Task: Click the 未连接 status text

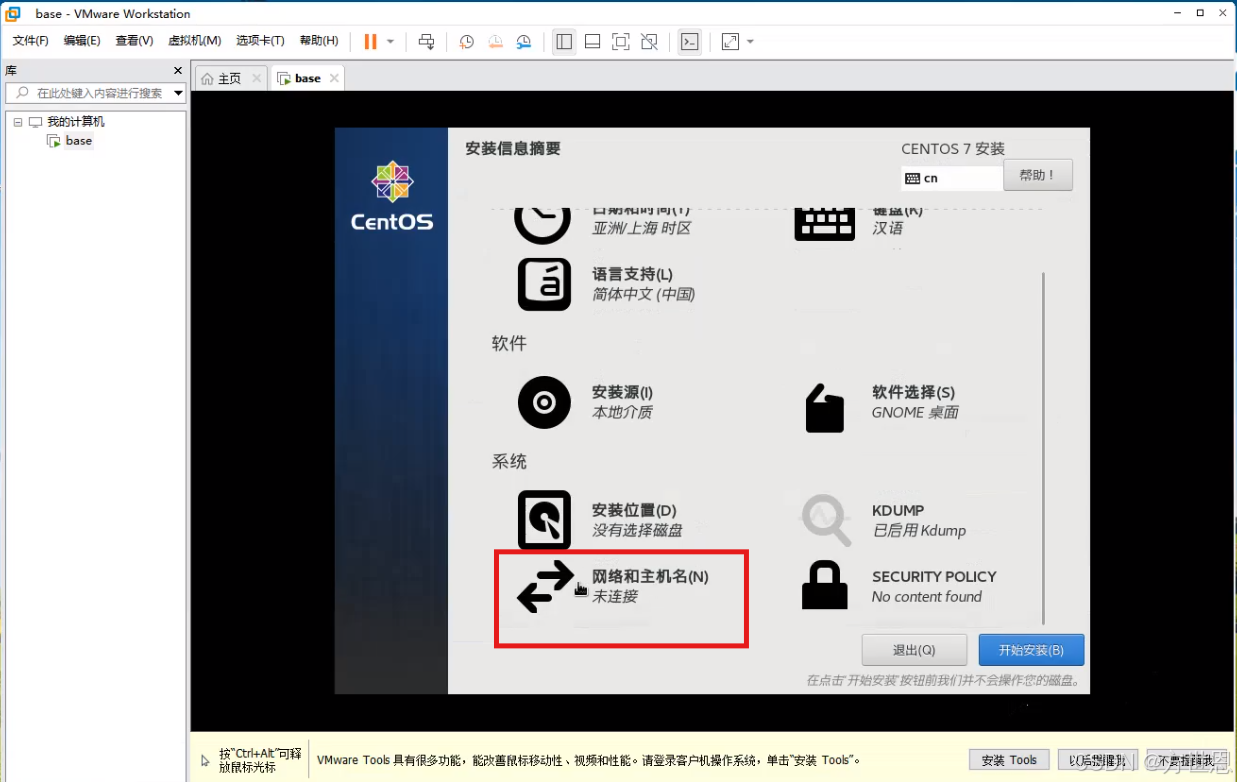Action: click(615, 596)
